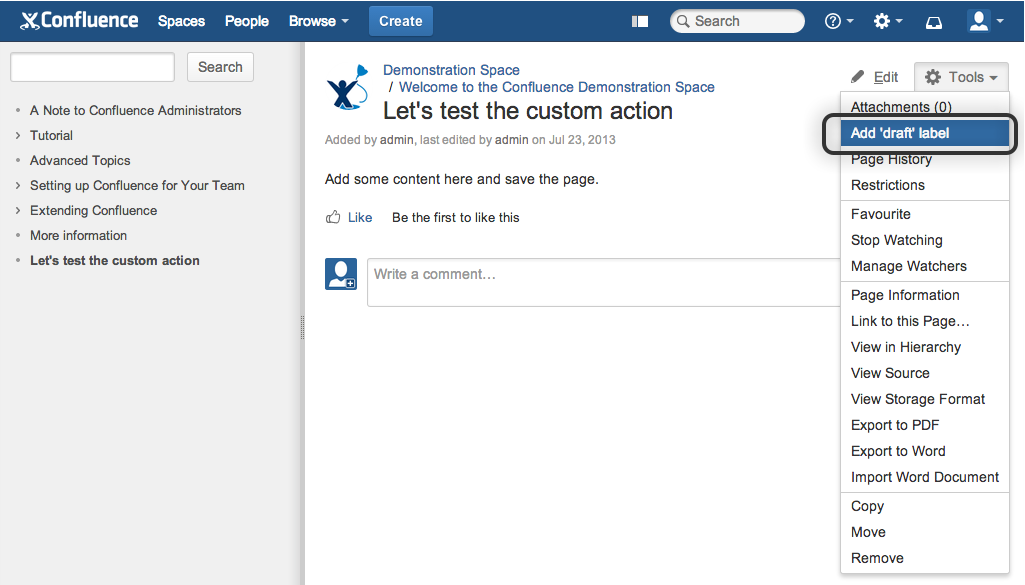Expand Setting up Confluence for Your Team
This screenshot has height=585, width=1025.
coord(18,185)
